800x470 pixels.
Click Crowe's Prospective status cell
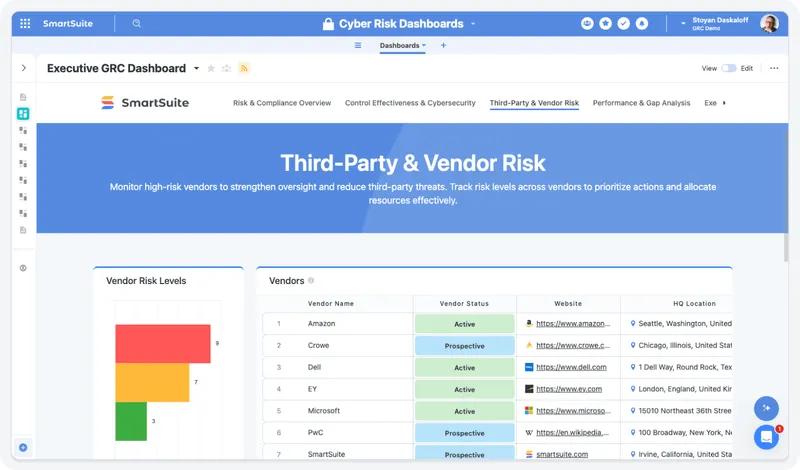click(464, 346)
